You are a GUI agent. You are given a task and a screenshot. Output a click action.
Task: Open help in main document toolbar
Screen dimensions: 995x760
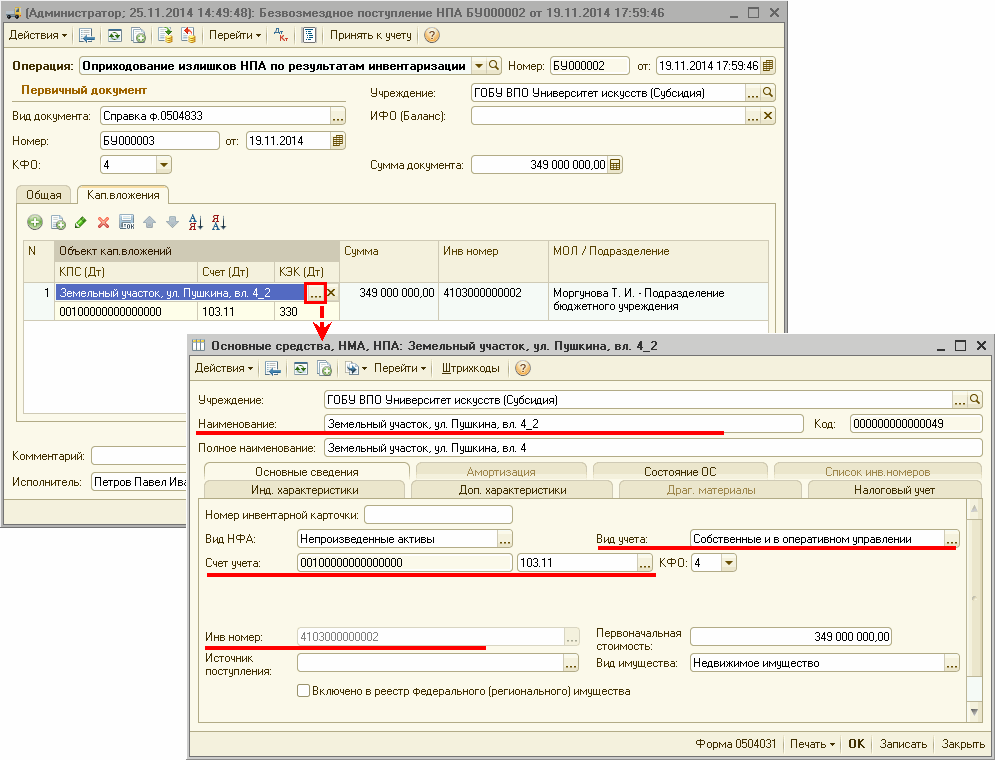click(432, 35)
